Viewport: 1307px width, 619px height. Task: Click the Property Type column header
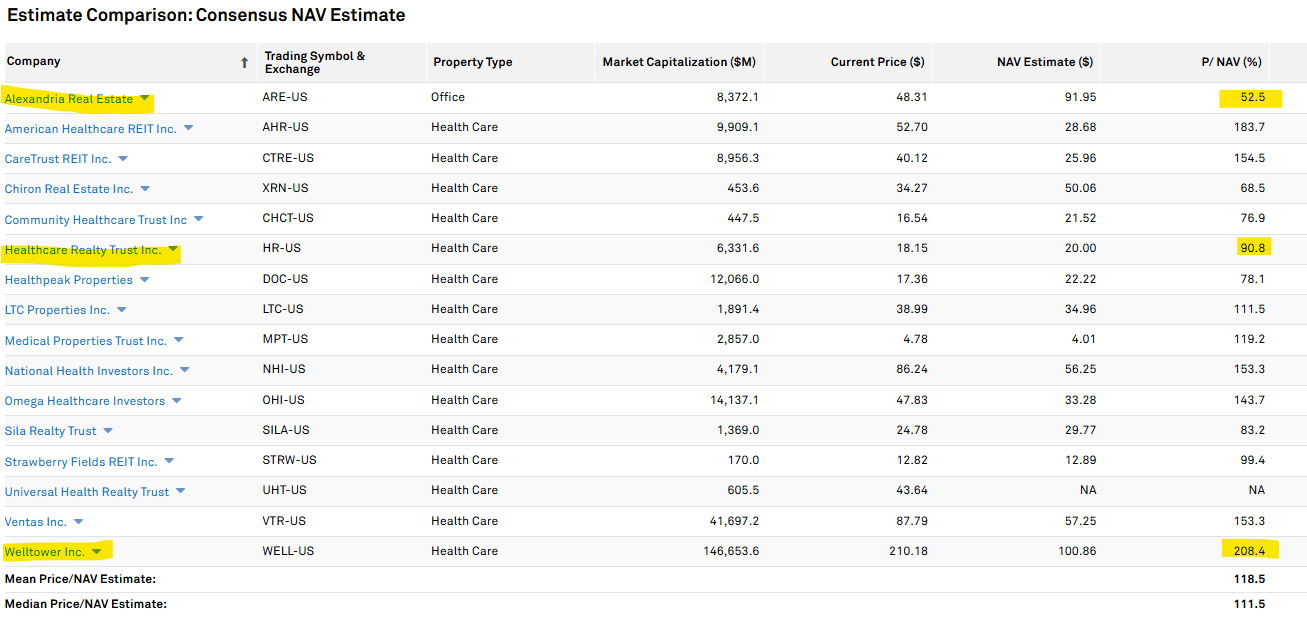(472, 62)
